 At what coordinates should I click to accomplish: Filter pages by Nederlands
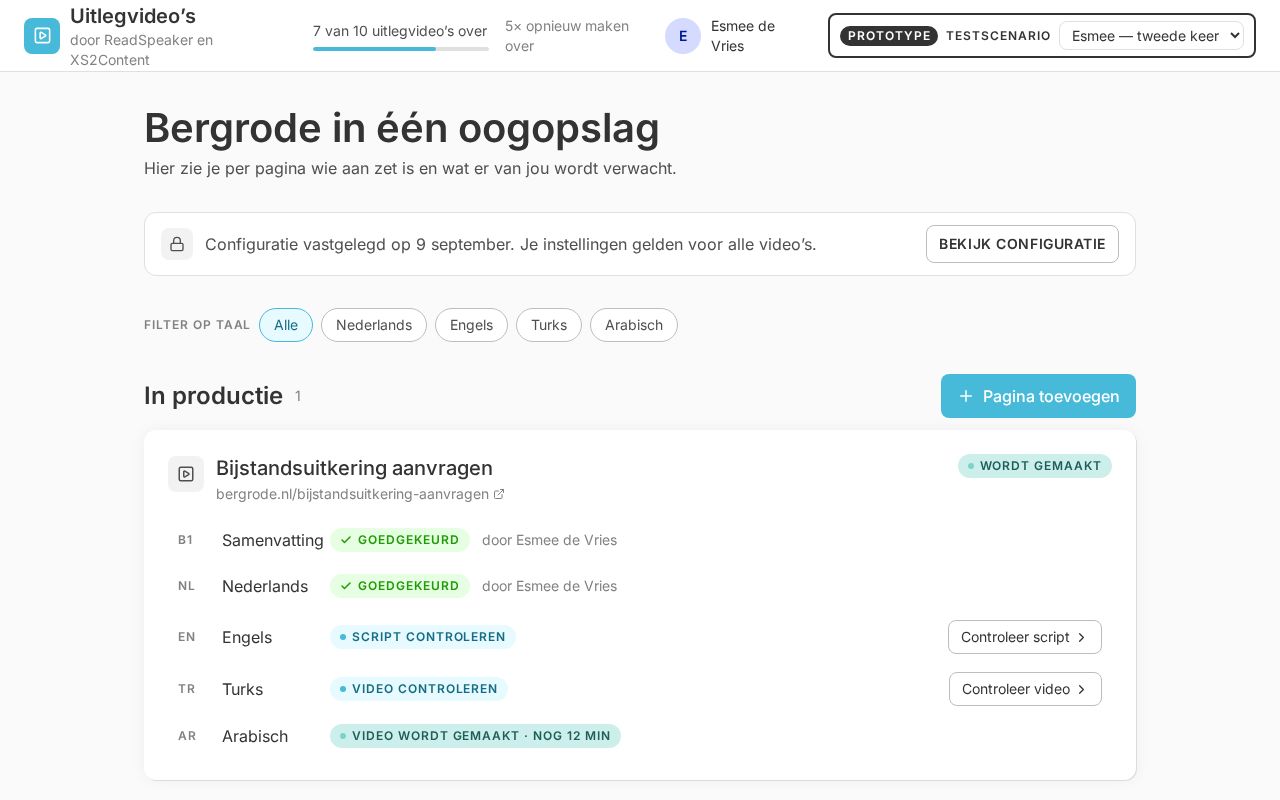coord(374,325)
